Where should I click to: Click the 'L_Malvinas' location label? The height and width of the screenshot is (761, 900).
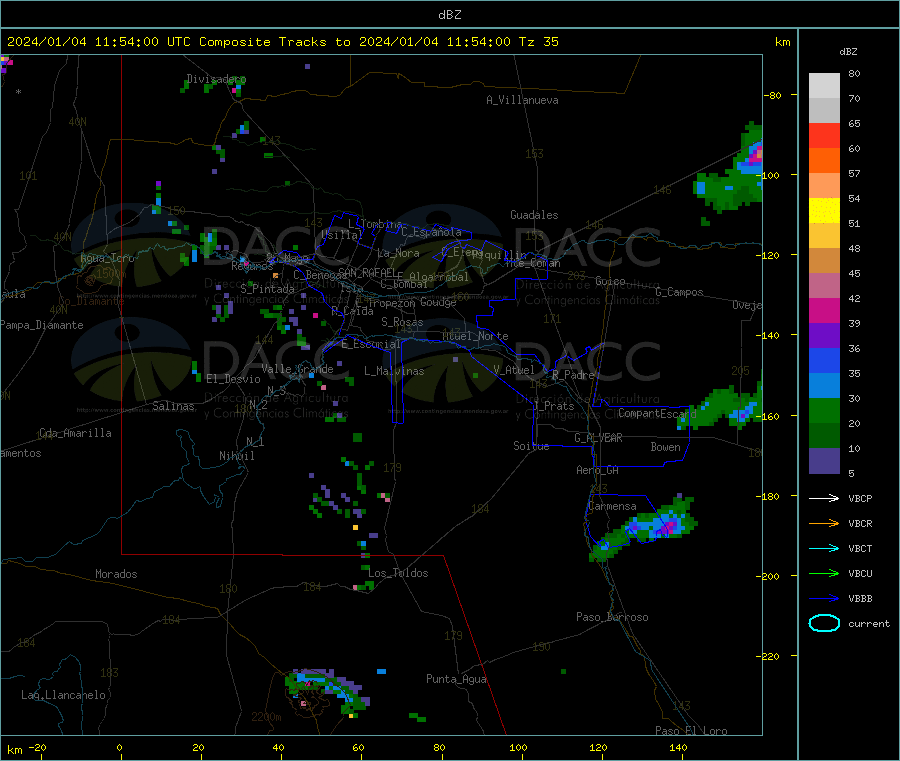(394, 371)
